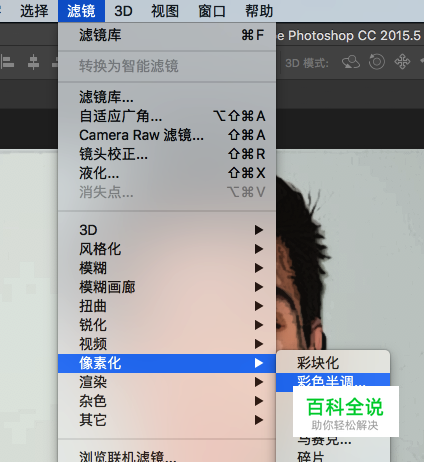The image size is (424, 462).
Task: Expand the 像素化 submenu
Action: click(x=167, y=363)
